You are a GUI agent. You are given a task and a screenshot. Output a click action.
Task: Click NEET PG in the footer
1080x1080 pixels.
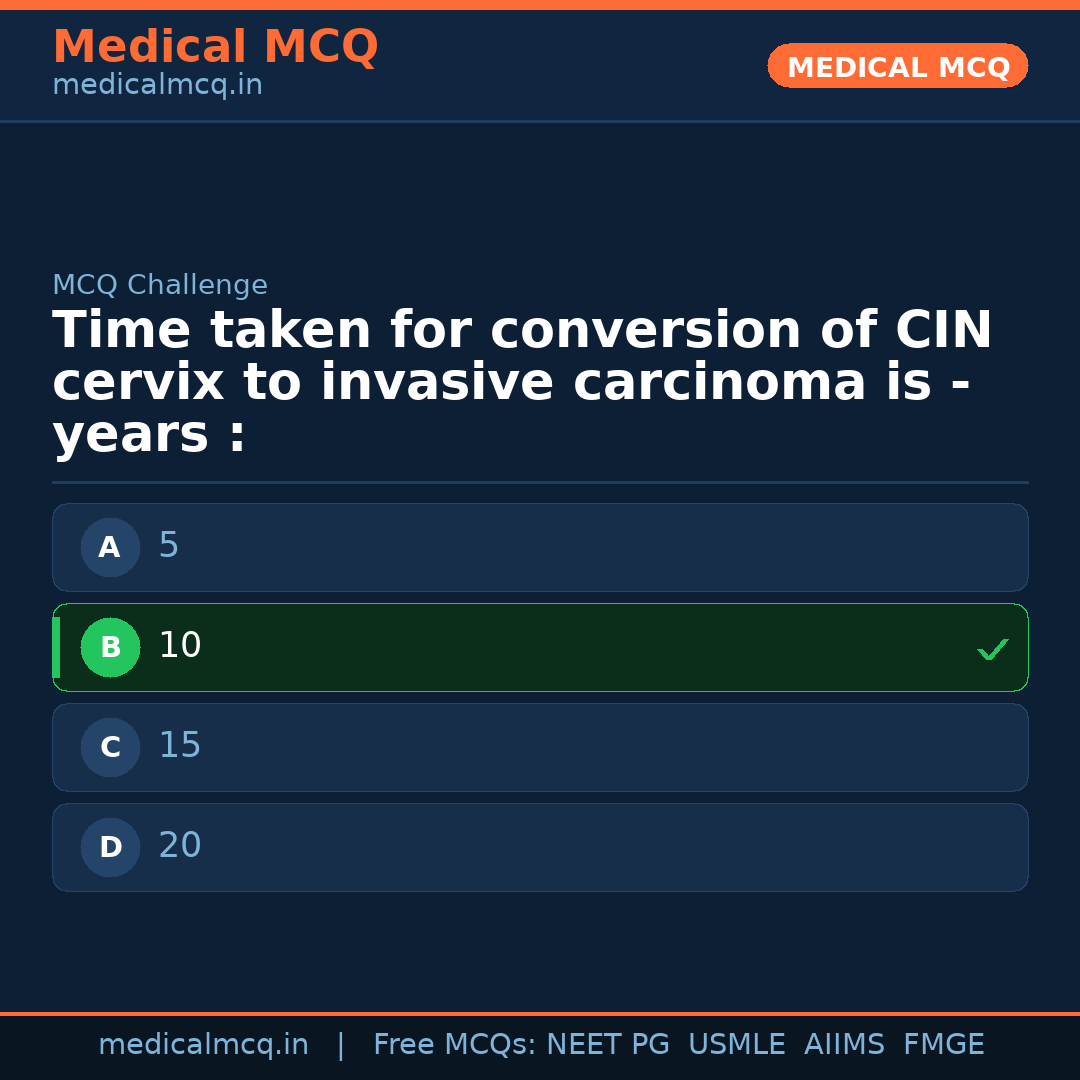click(x=608, y=1045)
